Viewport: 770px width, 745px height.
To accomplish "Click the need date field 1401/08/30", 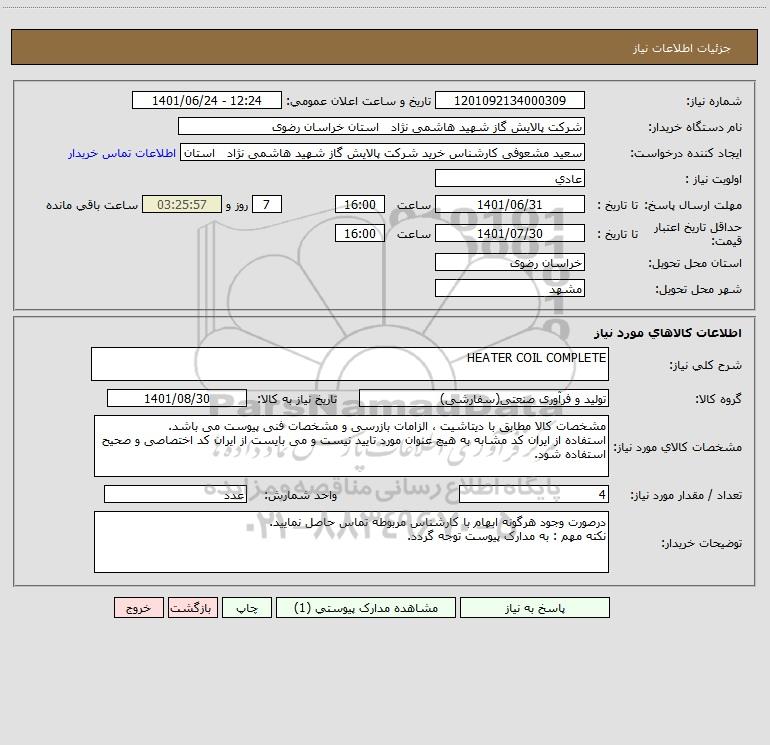I will [177, 398].
